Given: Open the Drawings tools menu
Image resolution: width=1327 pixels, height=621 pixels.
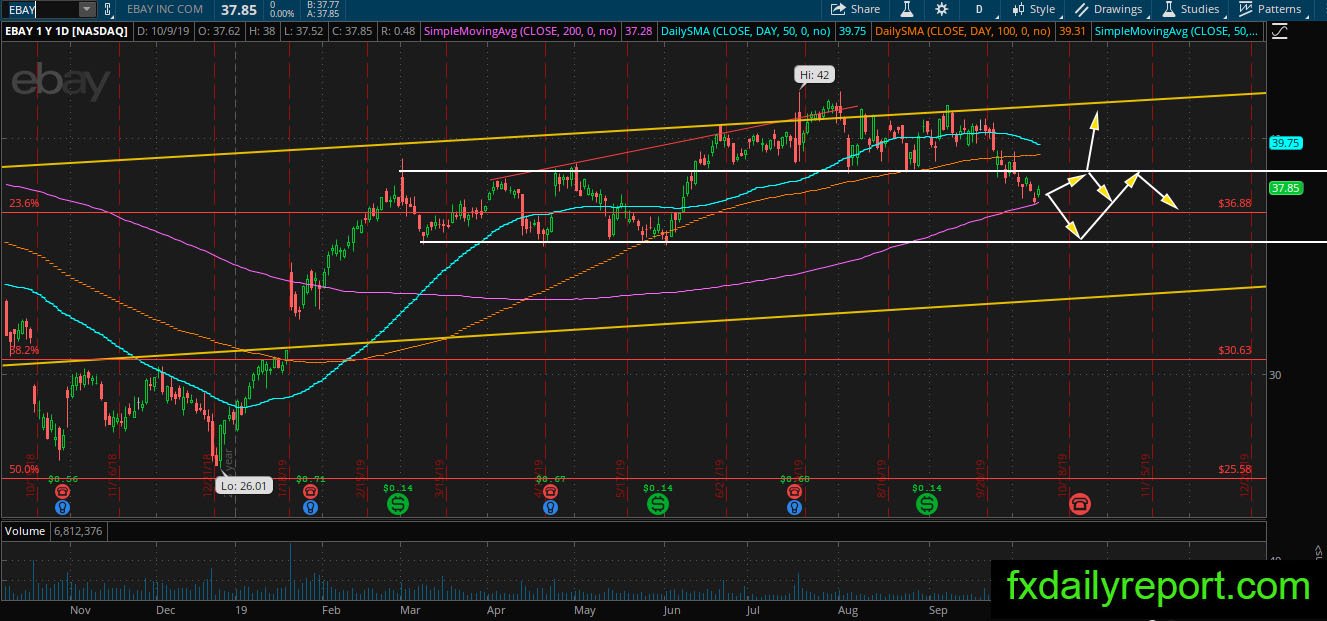Looking at the screenshot, I should 1109,9.
